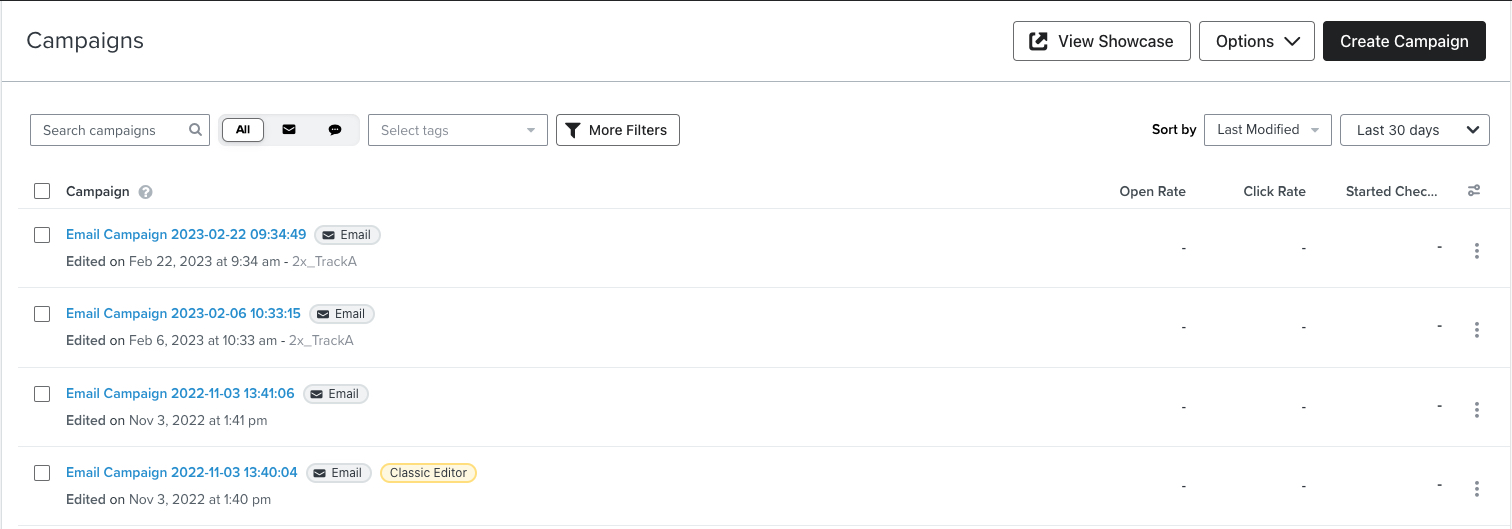
Task: Open the column settings sliders icon
Action: point(1474,191)
